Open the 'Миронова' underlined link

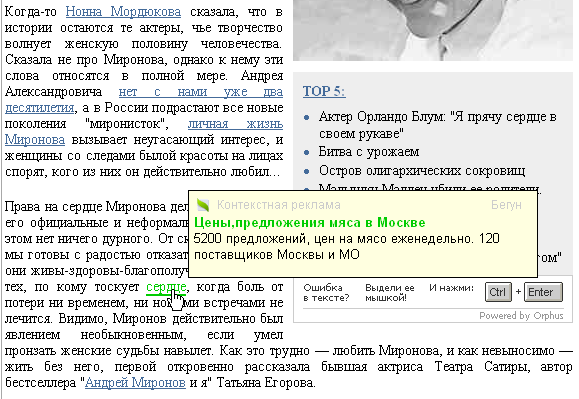35,140
